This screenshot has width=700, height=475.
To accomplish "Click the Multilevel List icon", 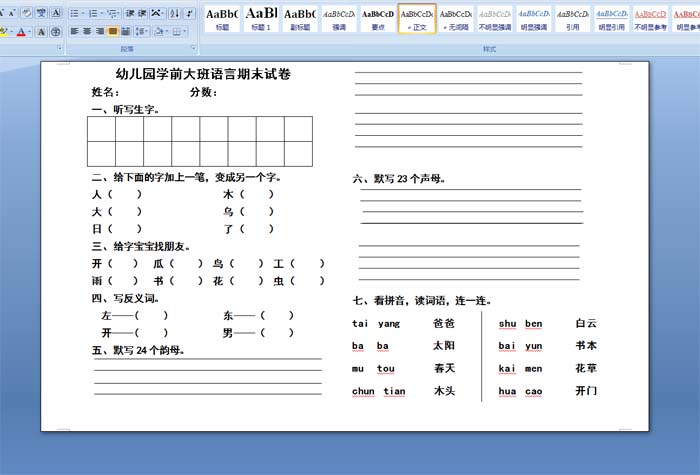I will 113,14.
